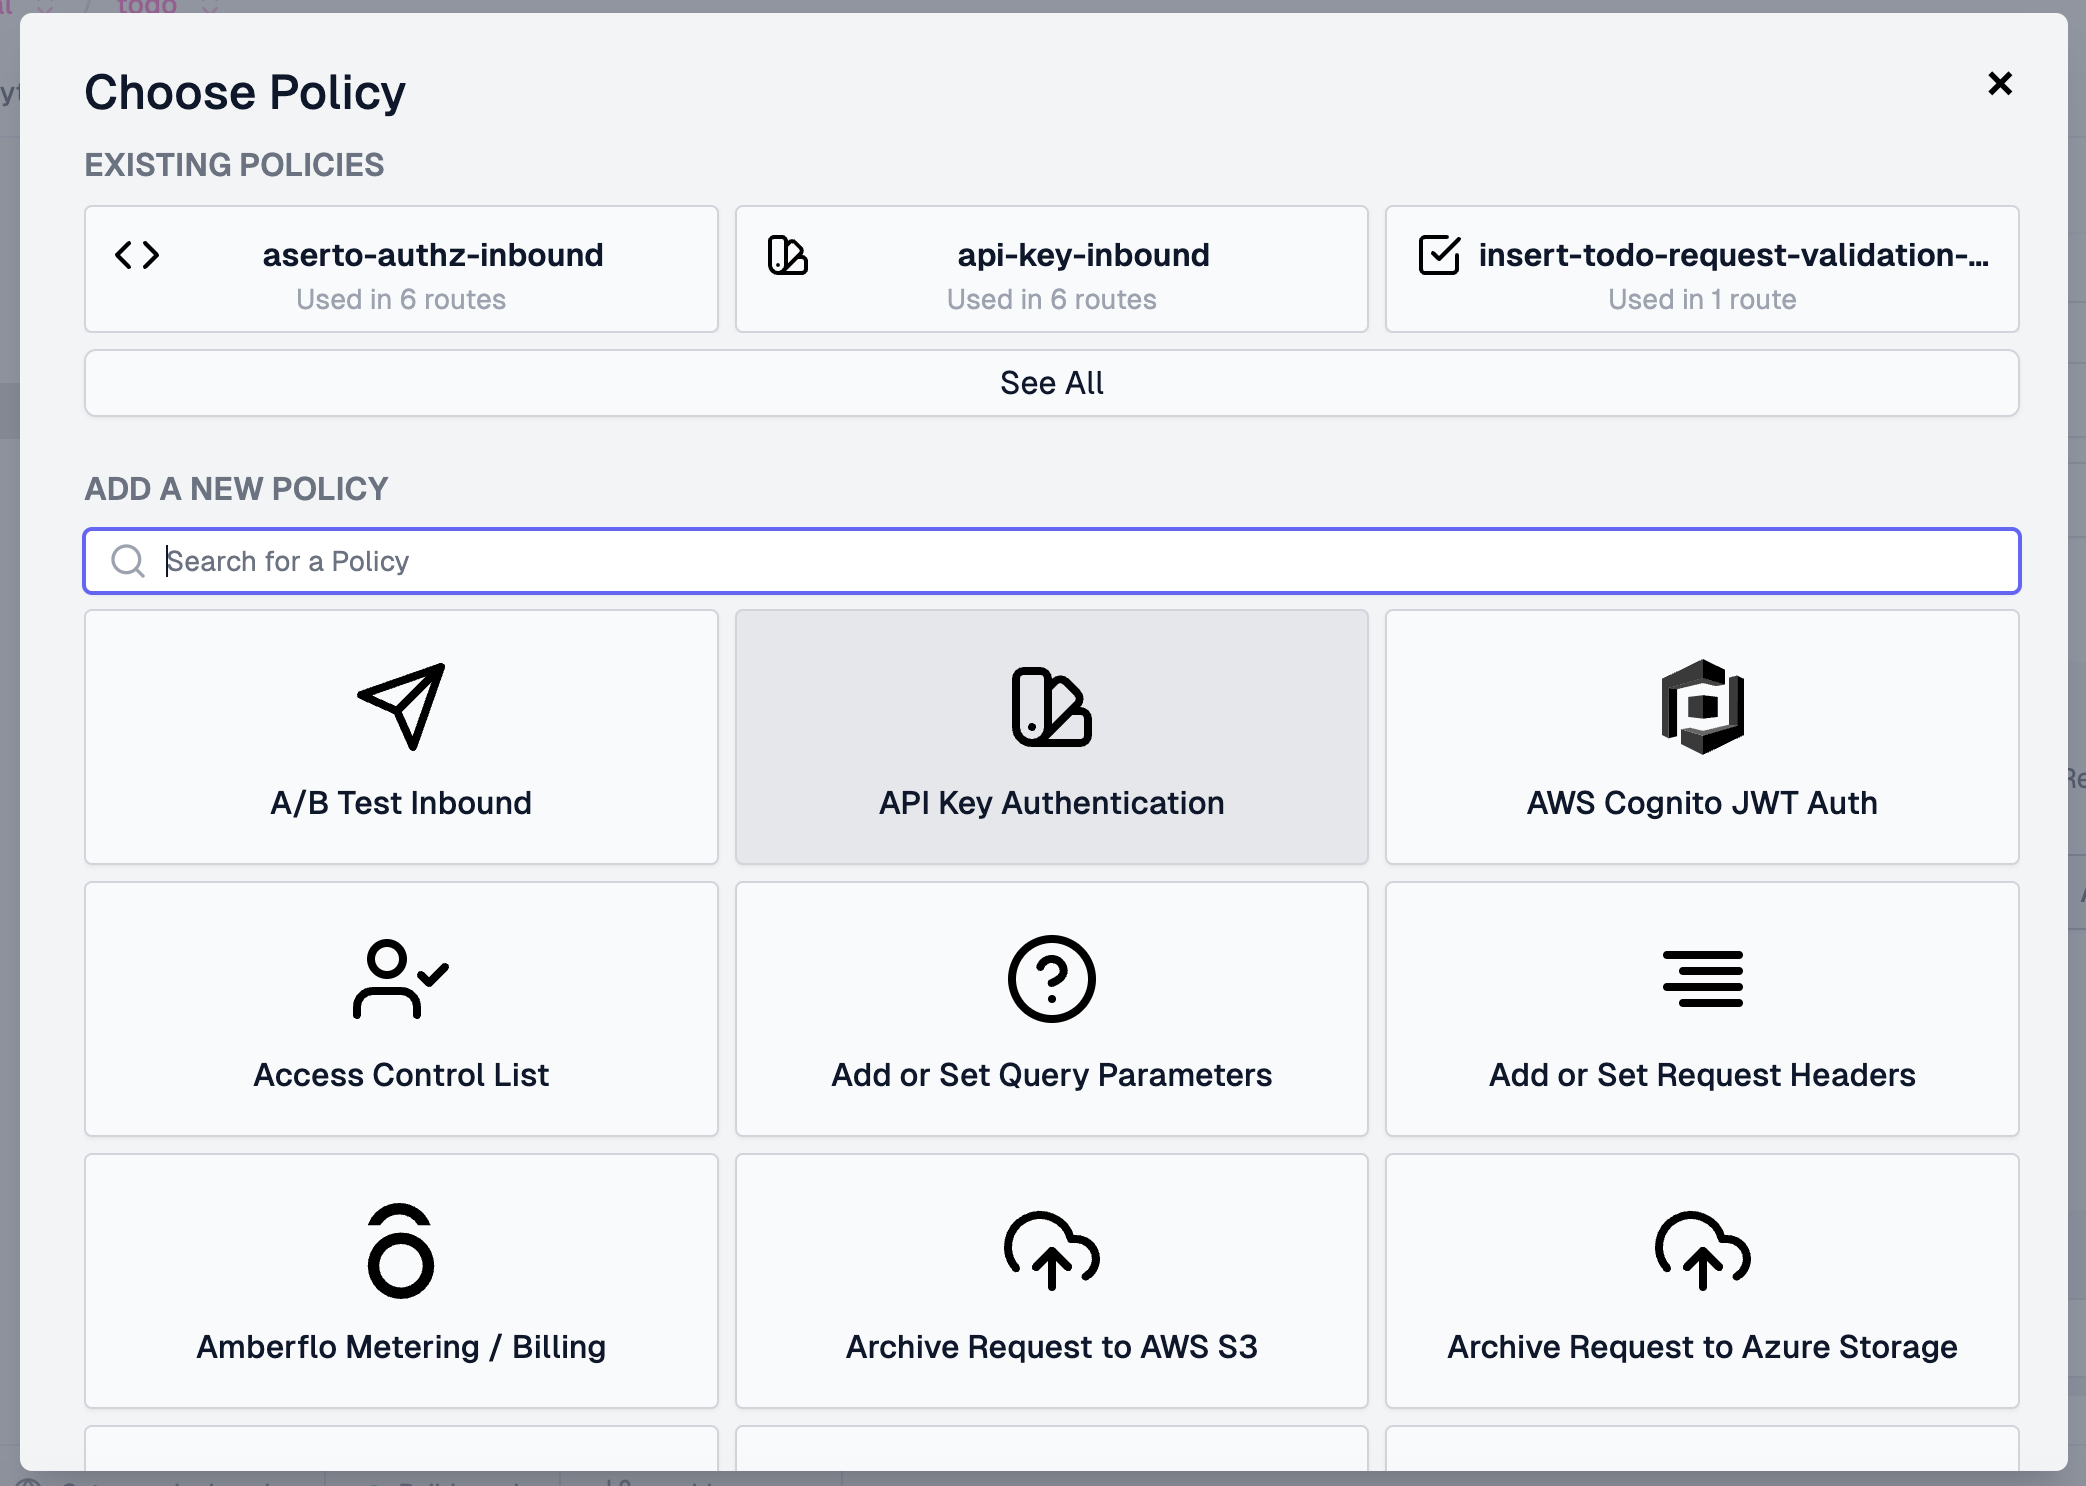
Task: Choose Archive Request to Azure Storage policy
Action: 1702,1281
